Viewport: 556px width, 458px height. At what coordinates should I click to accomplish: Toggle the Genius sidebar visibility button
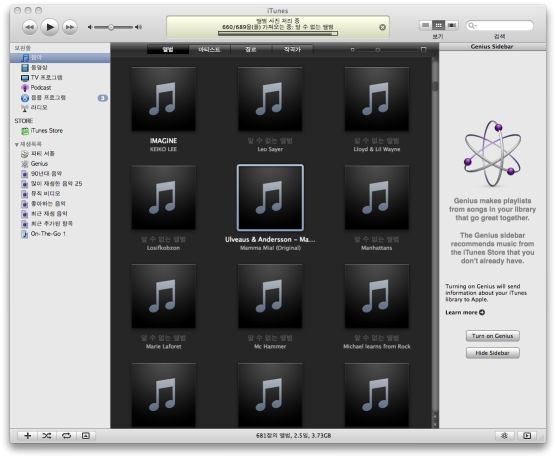pyautogui.click(x=527, y=436)
